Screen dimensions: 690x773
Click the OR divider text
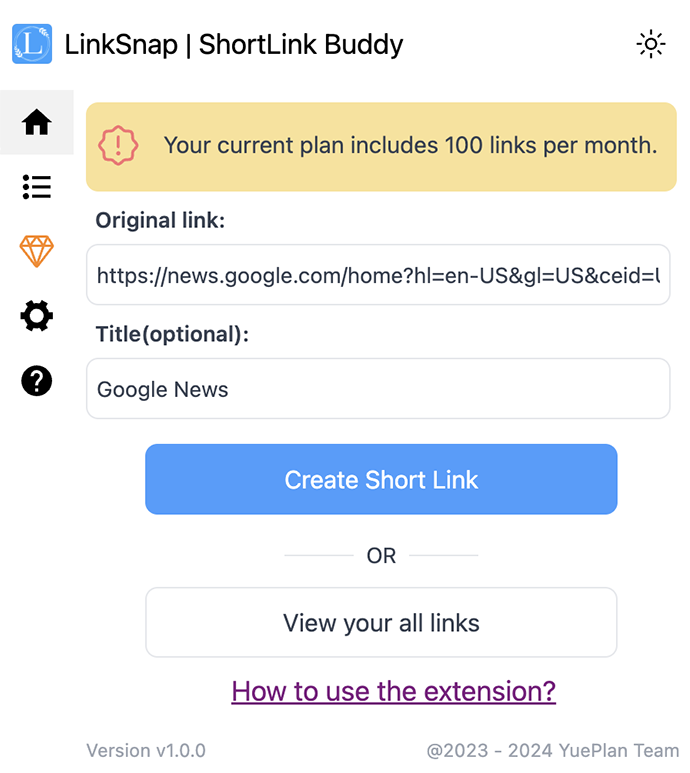point(381,556)
